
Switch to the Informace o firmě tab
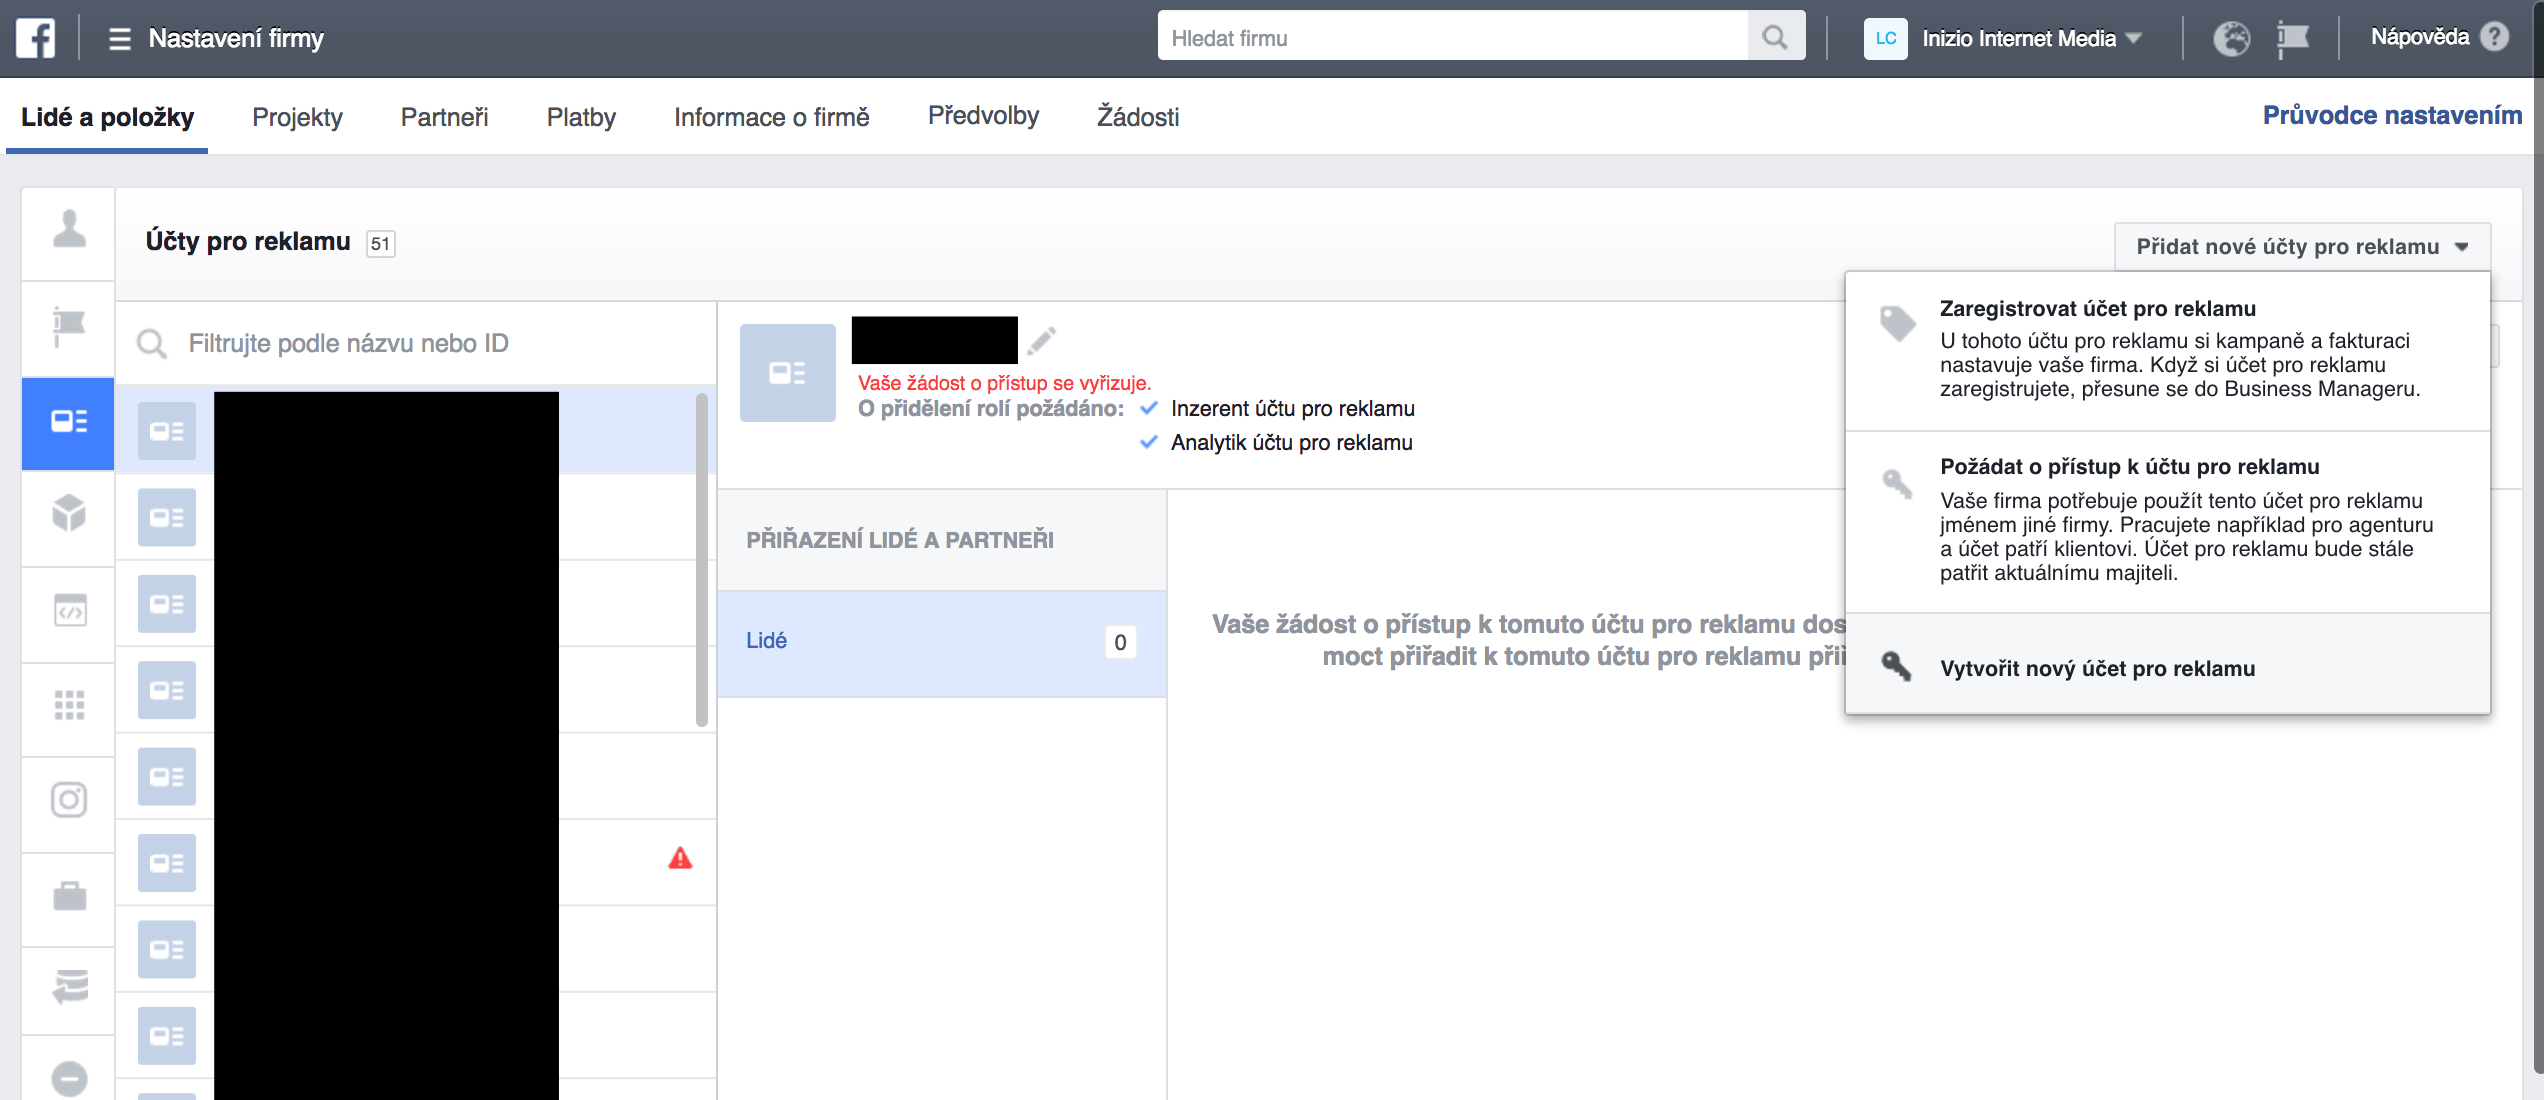771,117
